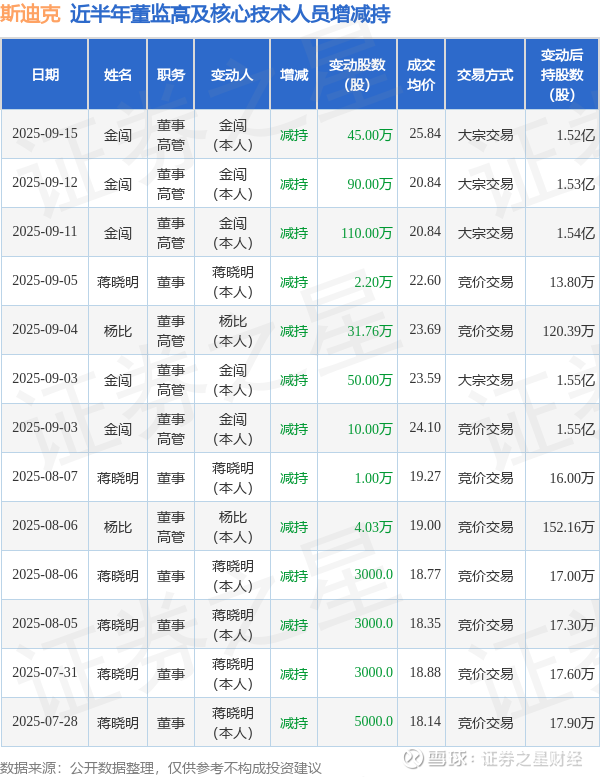The image size is (600, 777).
Task: Click date cell 2025-07-31
Action: [x=45, y=673]
